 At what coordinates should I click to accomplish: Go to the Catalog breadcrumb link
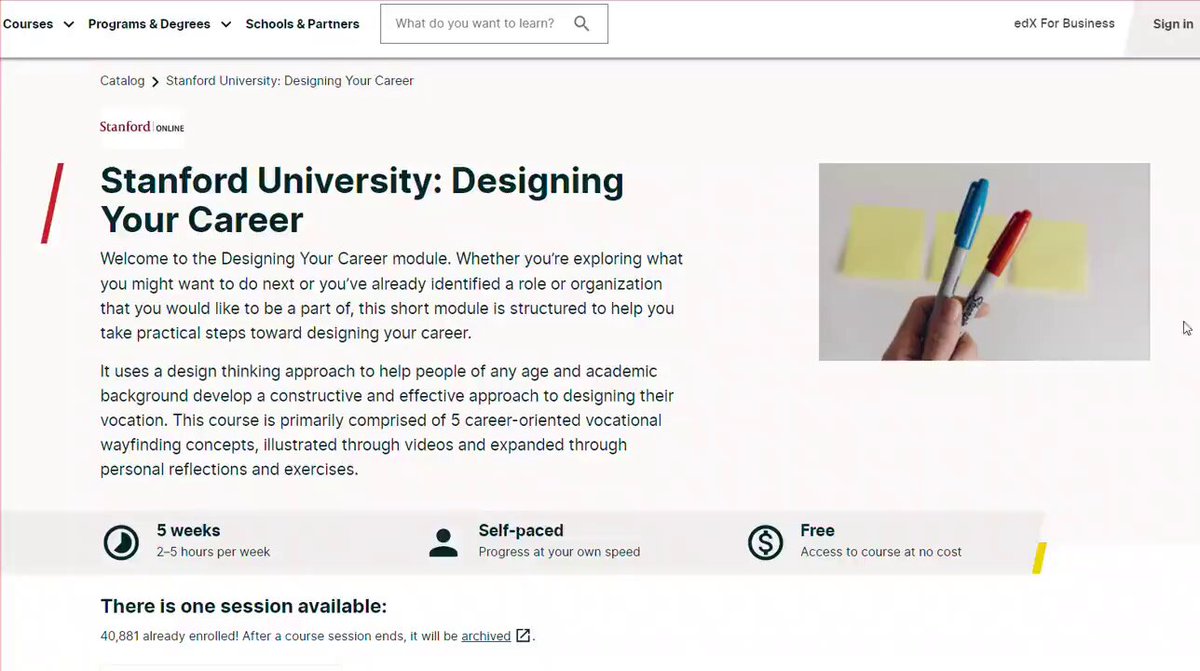click(x=122, y=81)
